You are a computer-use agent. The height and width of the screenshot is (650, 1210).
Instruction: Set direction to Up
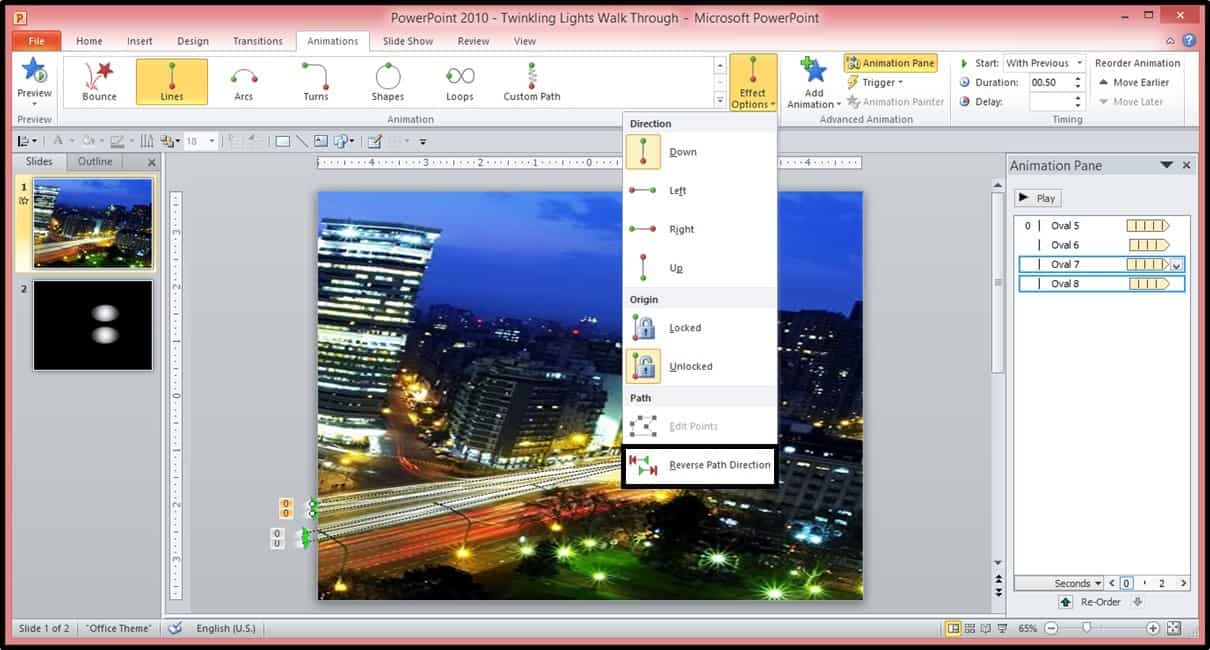click(699, 268)
